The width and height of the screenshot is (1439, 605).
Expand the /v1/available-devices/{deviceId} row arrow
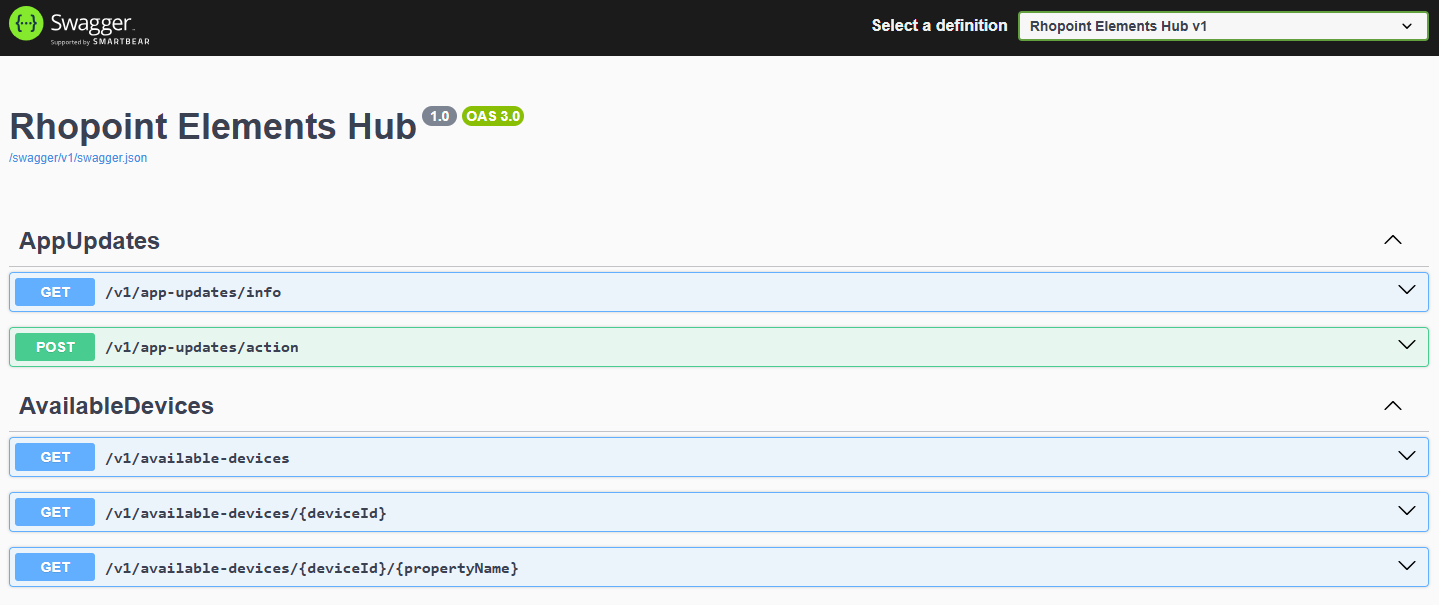1407,511
